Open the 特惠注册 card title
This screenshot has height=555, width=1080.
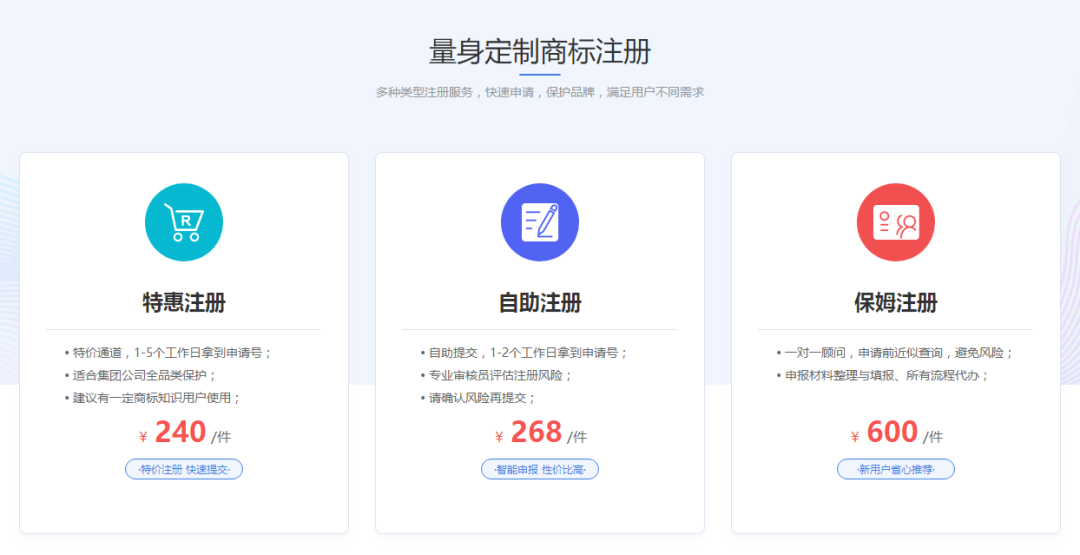tap(184, 303)
